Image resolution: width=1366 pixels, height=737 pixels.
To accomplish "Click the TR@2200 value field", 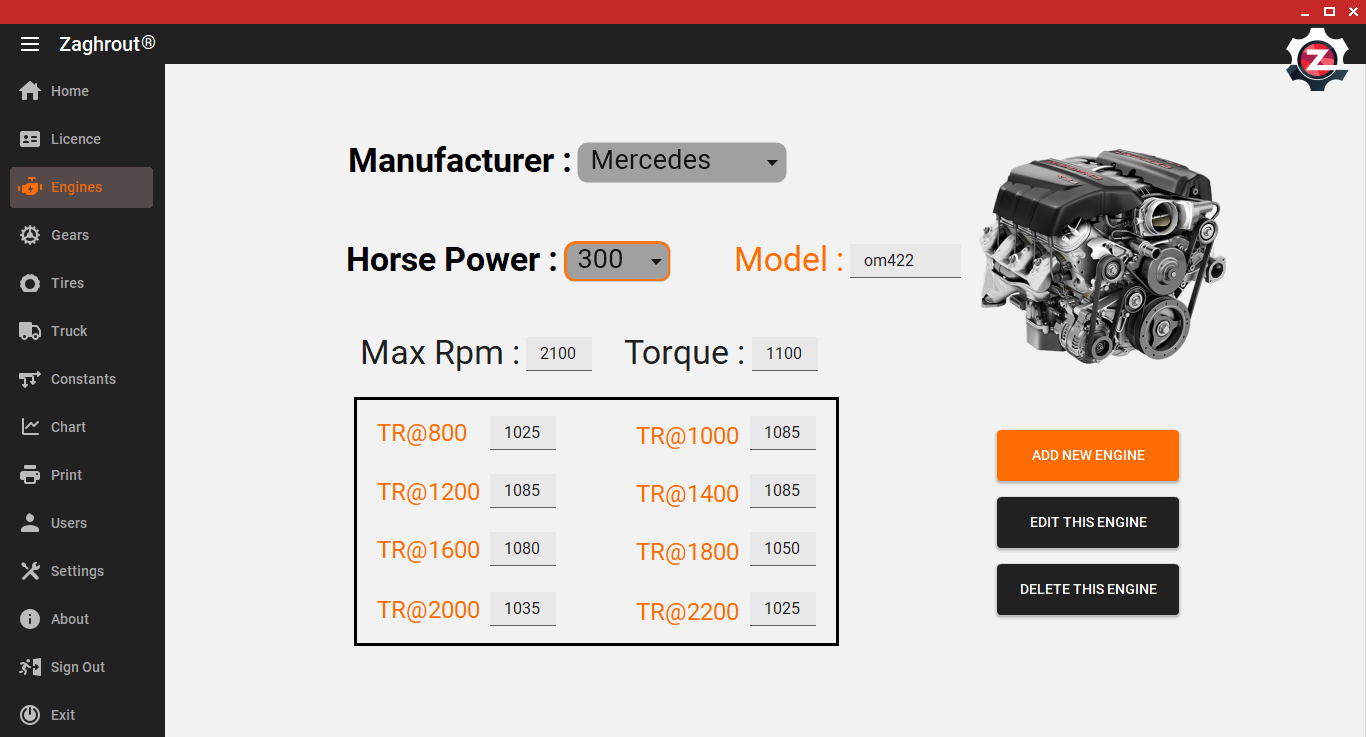I will pos(782,609).
